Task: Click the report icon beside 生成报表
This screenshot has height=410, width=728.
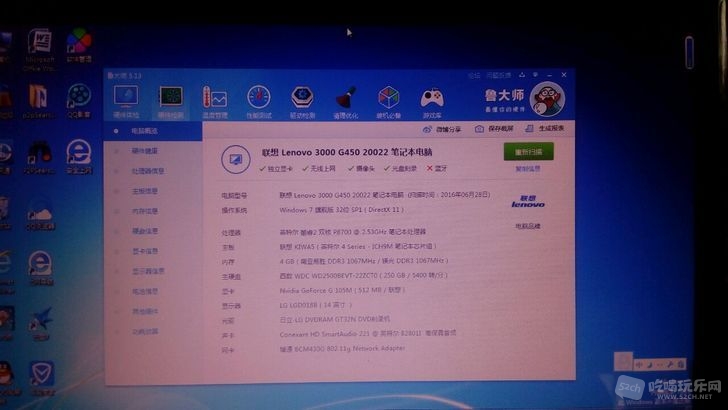Action: (x=529, y=129)
